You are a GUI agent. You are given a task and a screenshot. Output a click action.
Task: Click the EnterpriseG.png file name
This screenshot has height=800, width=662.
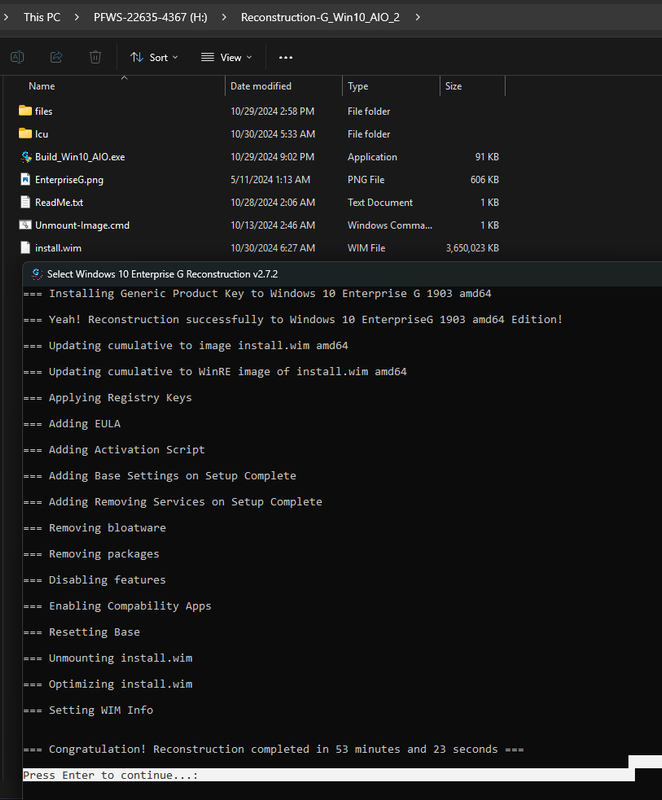[69, 180]
